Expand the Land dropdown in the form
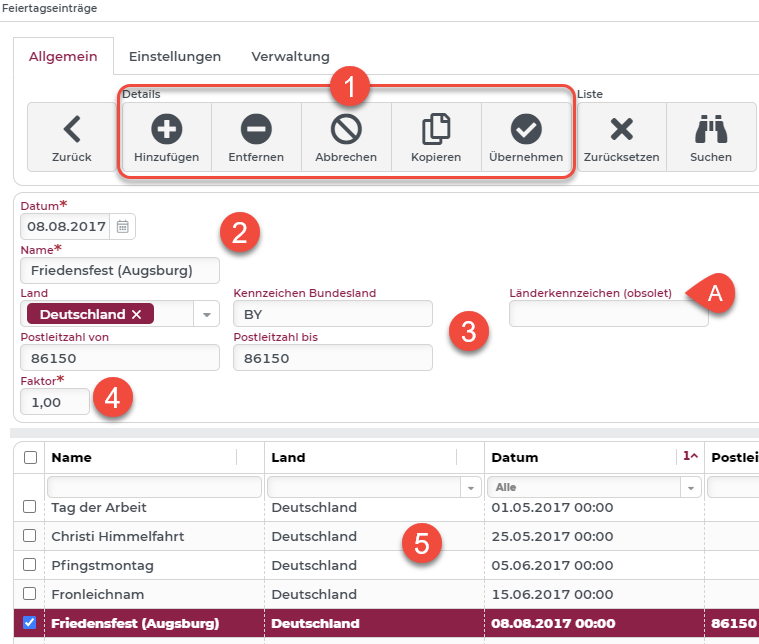 click(207, 314)
